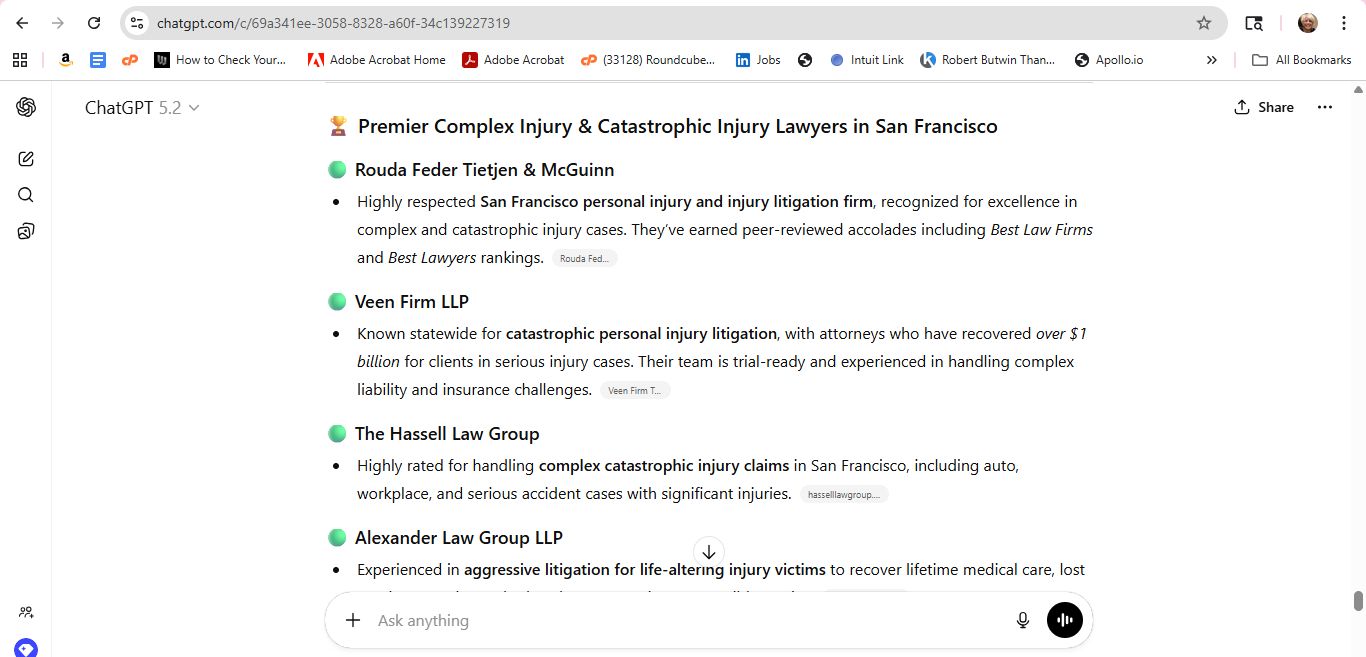Open the hasselllawgroup source citation
The image size is (1366, 657).
pyautogui.click(x=844, y=494)
